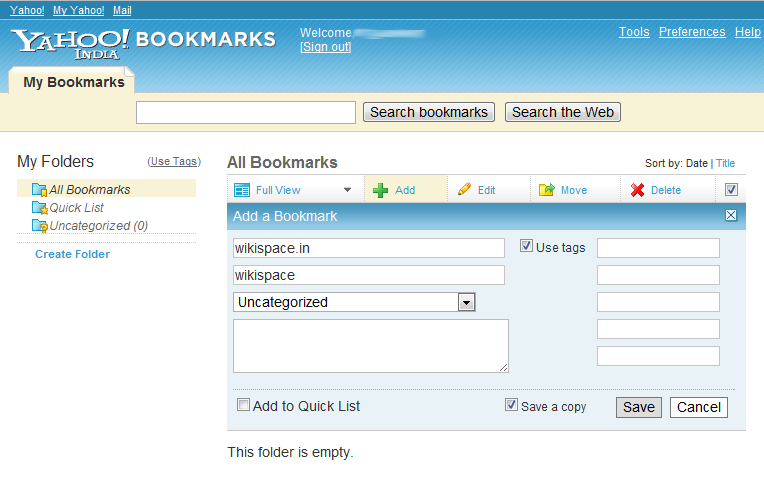
Task: Click the Search the Web button
Action: tap(563, 112)
